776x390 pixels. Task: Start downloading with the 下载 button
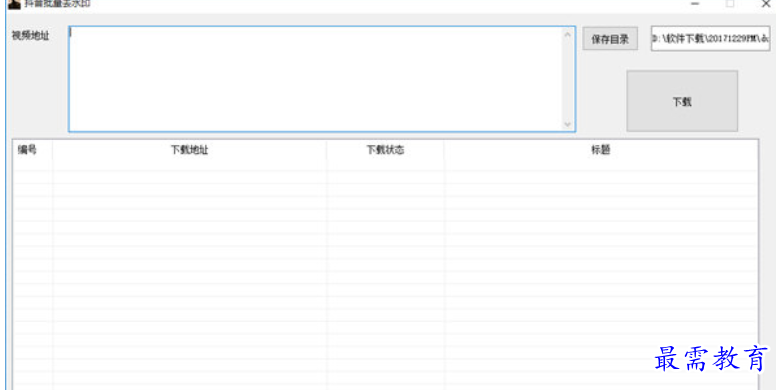(x=682, y=101)
